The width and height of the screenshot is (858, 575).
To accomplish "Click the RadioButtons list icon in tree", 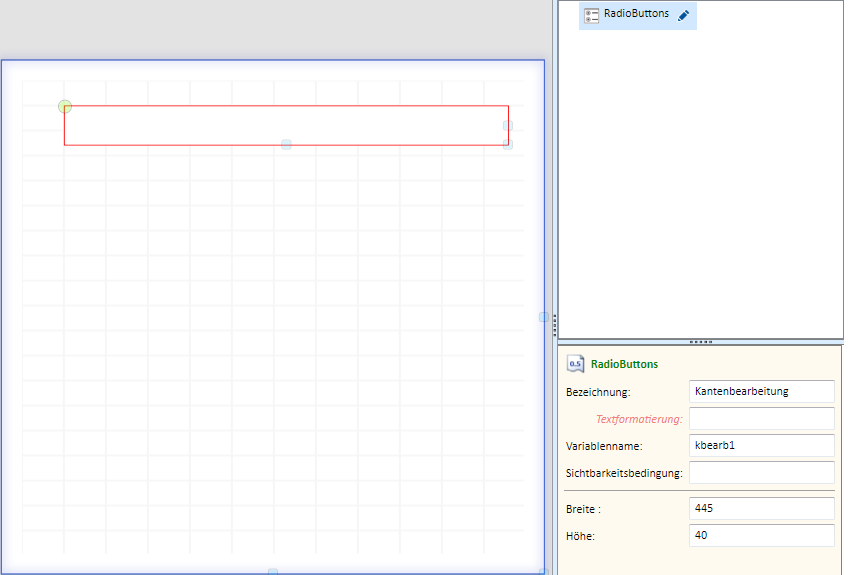I will (592, 15).
